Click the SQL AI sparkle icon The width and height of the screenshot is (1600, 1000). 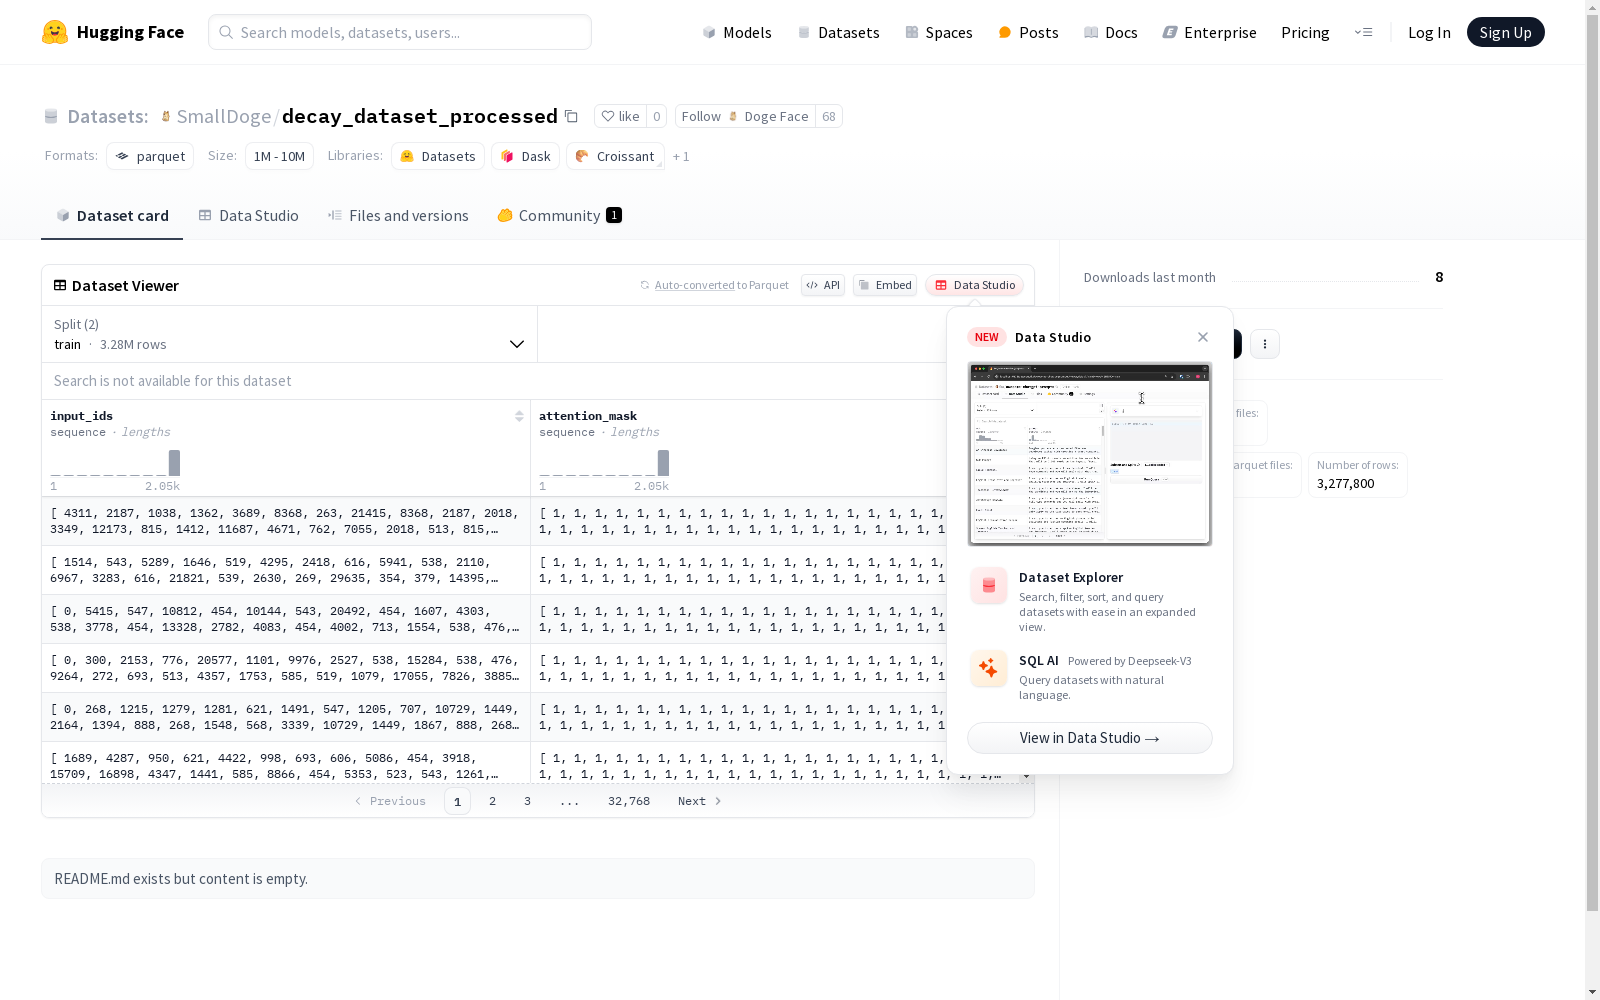pos(989,668)
